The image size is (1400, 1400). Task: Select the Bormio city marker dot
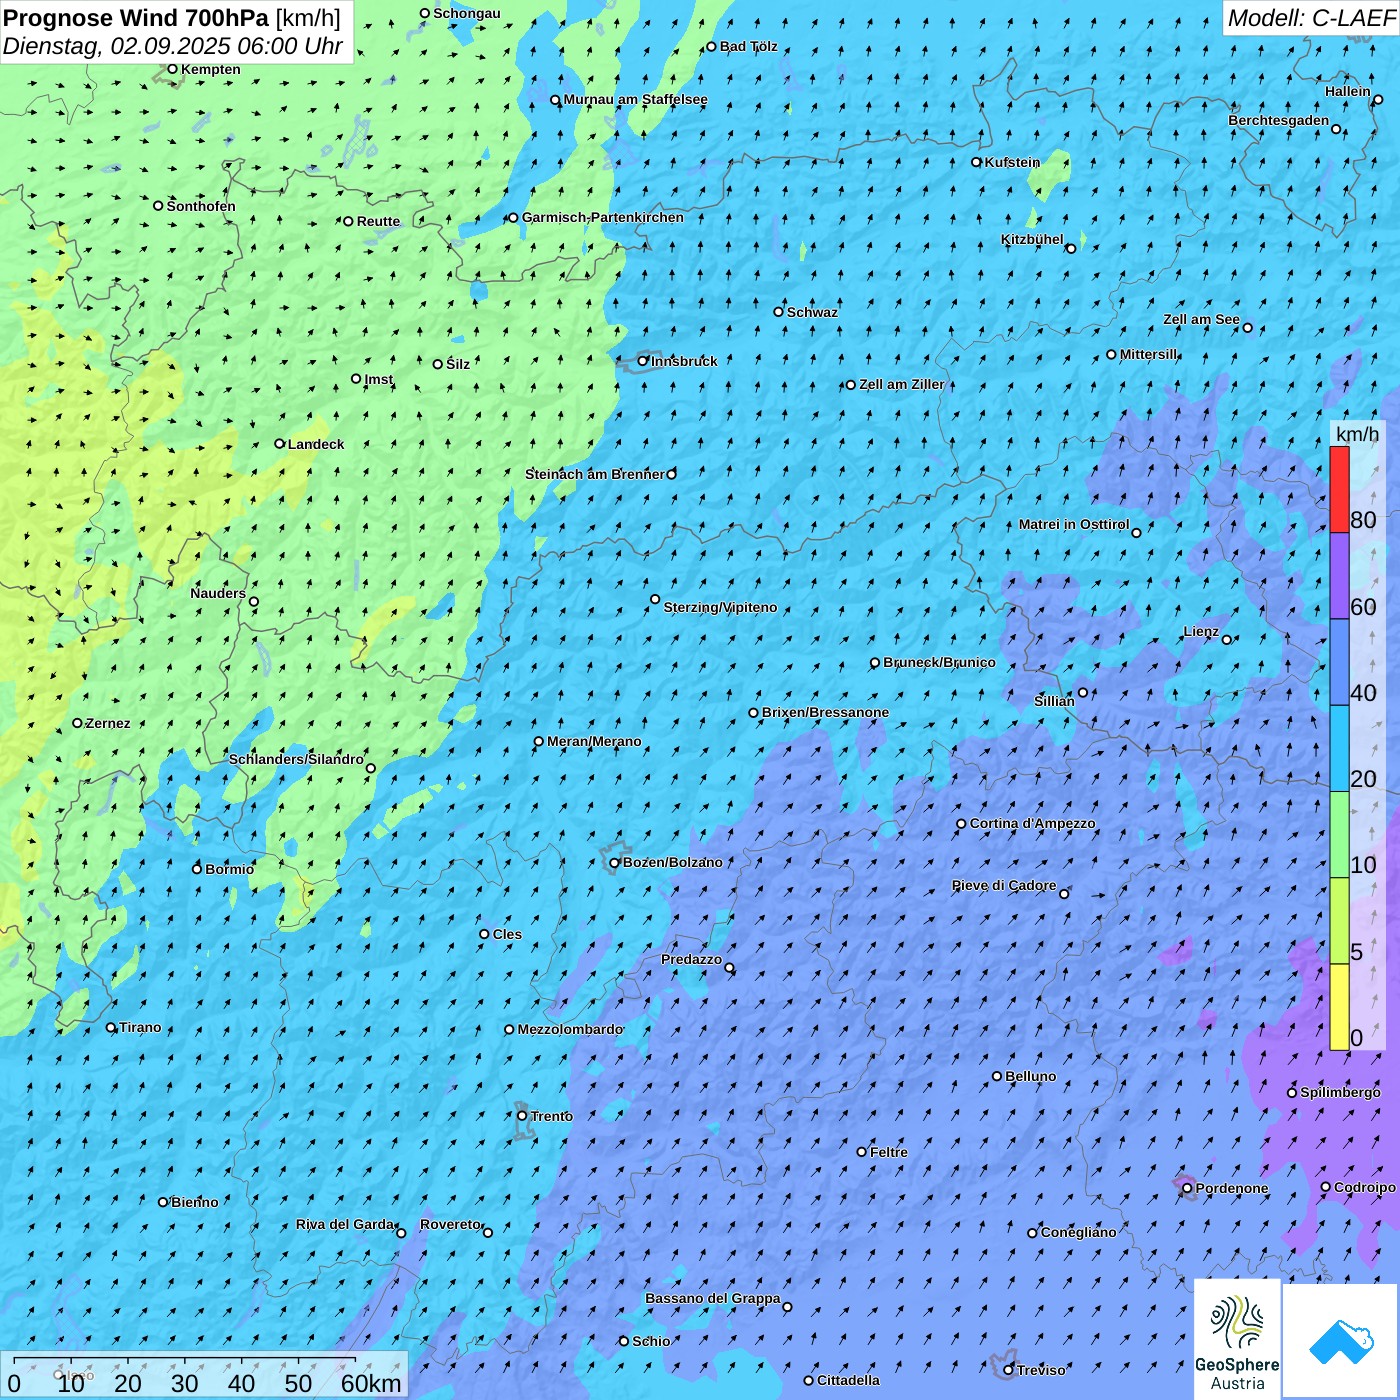[x=197, y=869]
